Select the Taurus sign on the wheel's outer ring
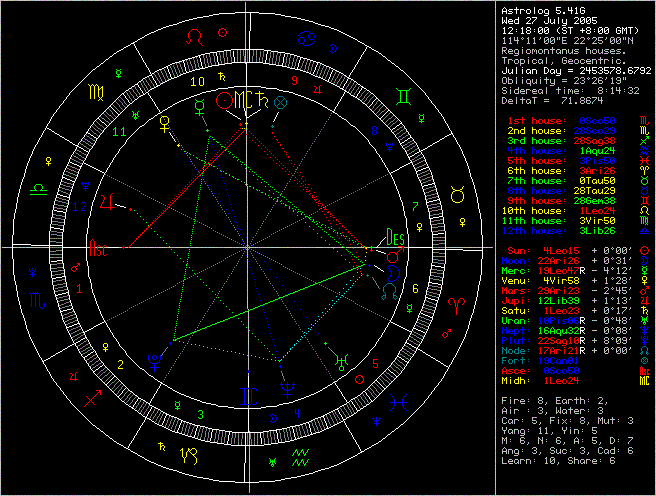Viewport: 656px width, 496px height. click(x=458, y=190)
